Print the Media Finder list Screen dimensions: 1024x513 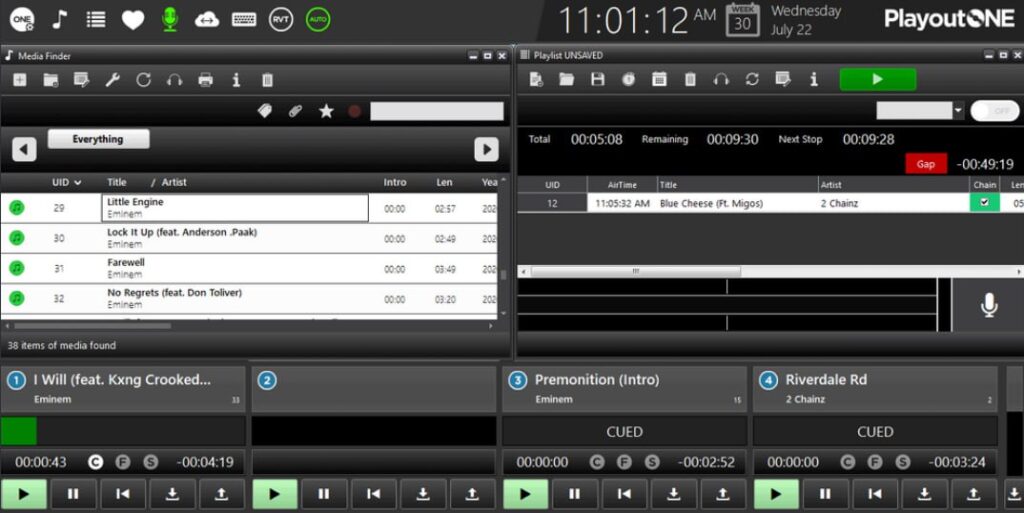point(206,80)
